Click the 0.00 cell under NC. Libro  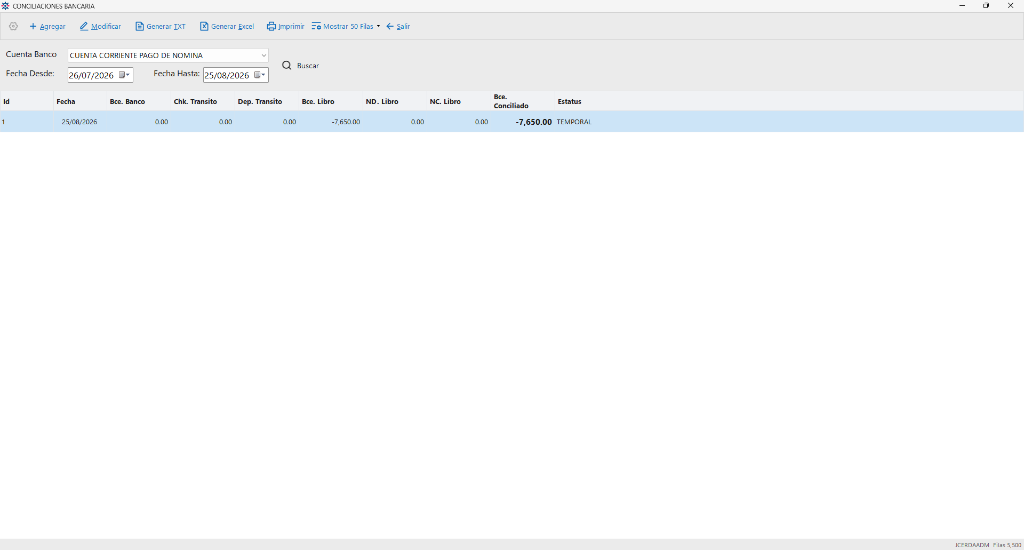coord(459,121)
